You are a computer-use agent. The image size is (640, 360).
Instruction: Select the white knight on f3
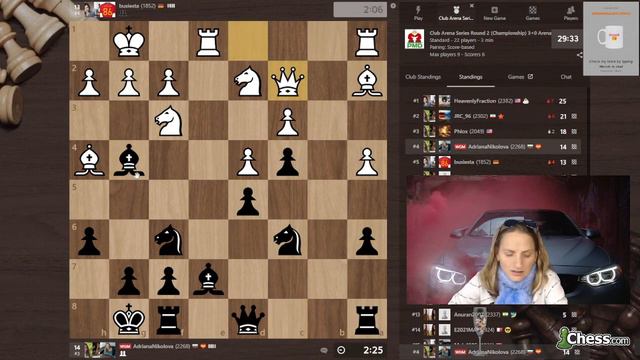click(x=169, y=120)
